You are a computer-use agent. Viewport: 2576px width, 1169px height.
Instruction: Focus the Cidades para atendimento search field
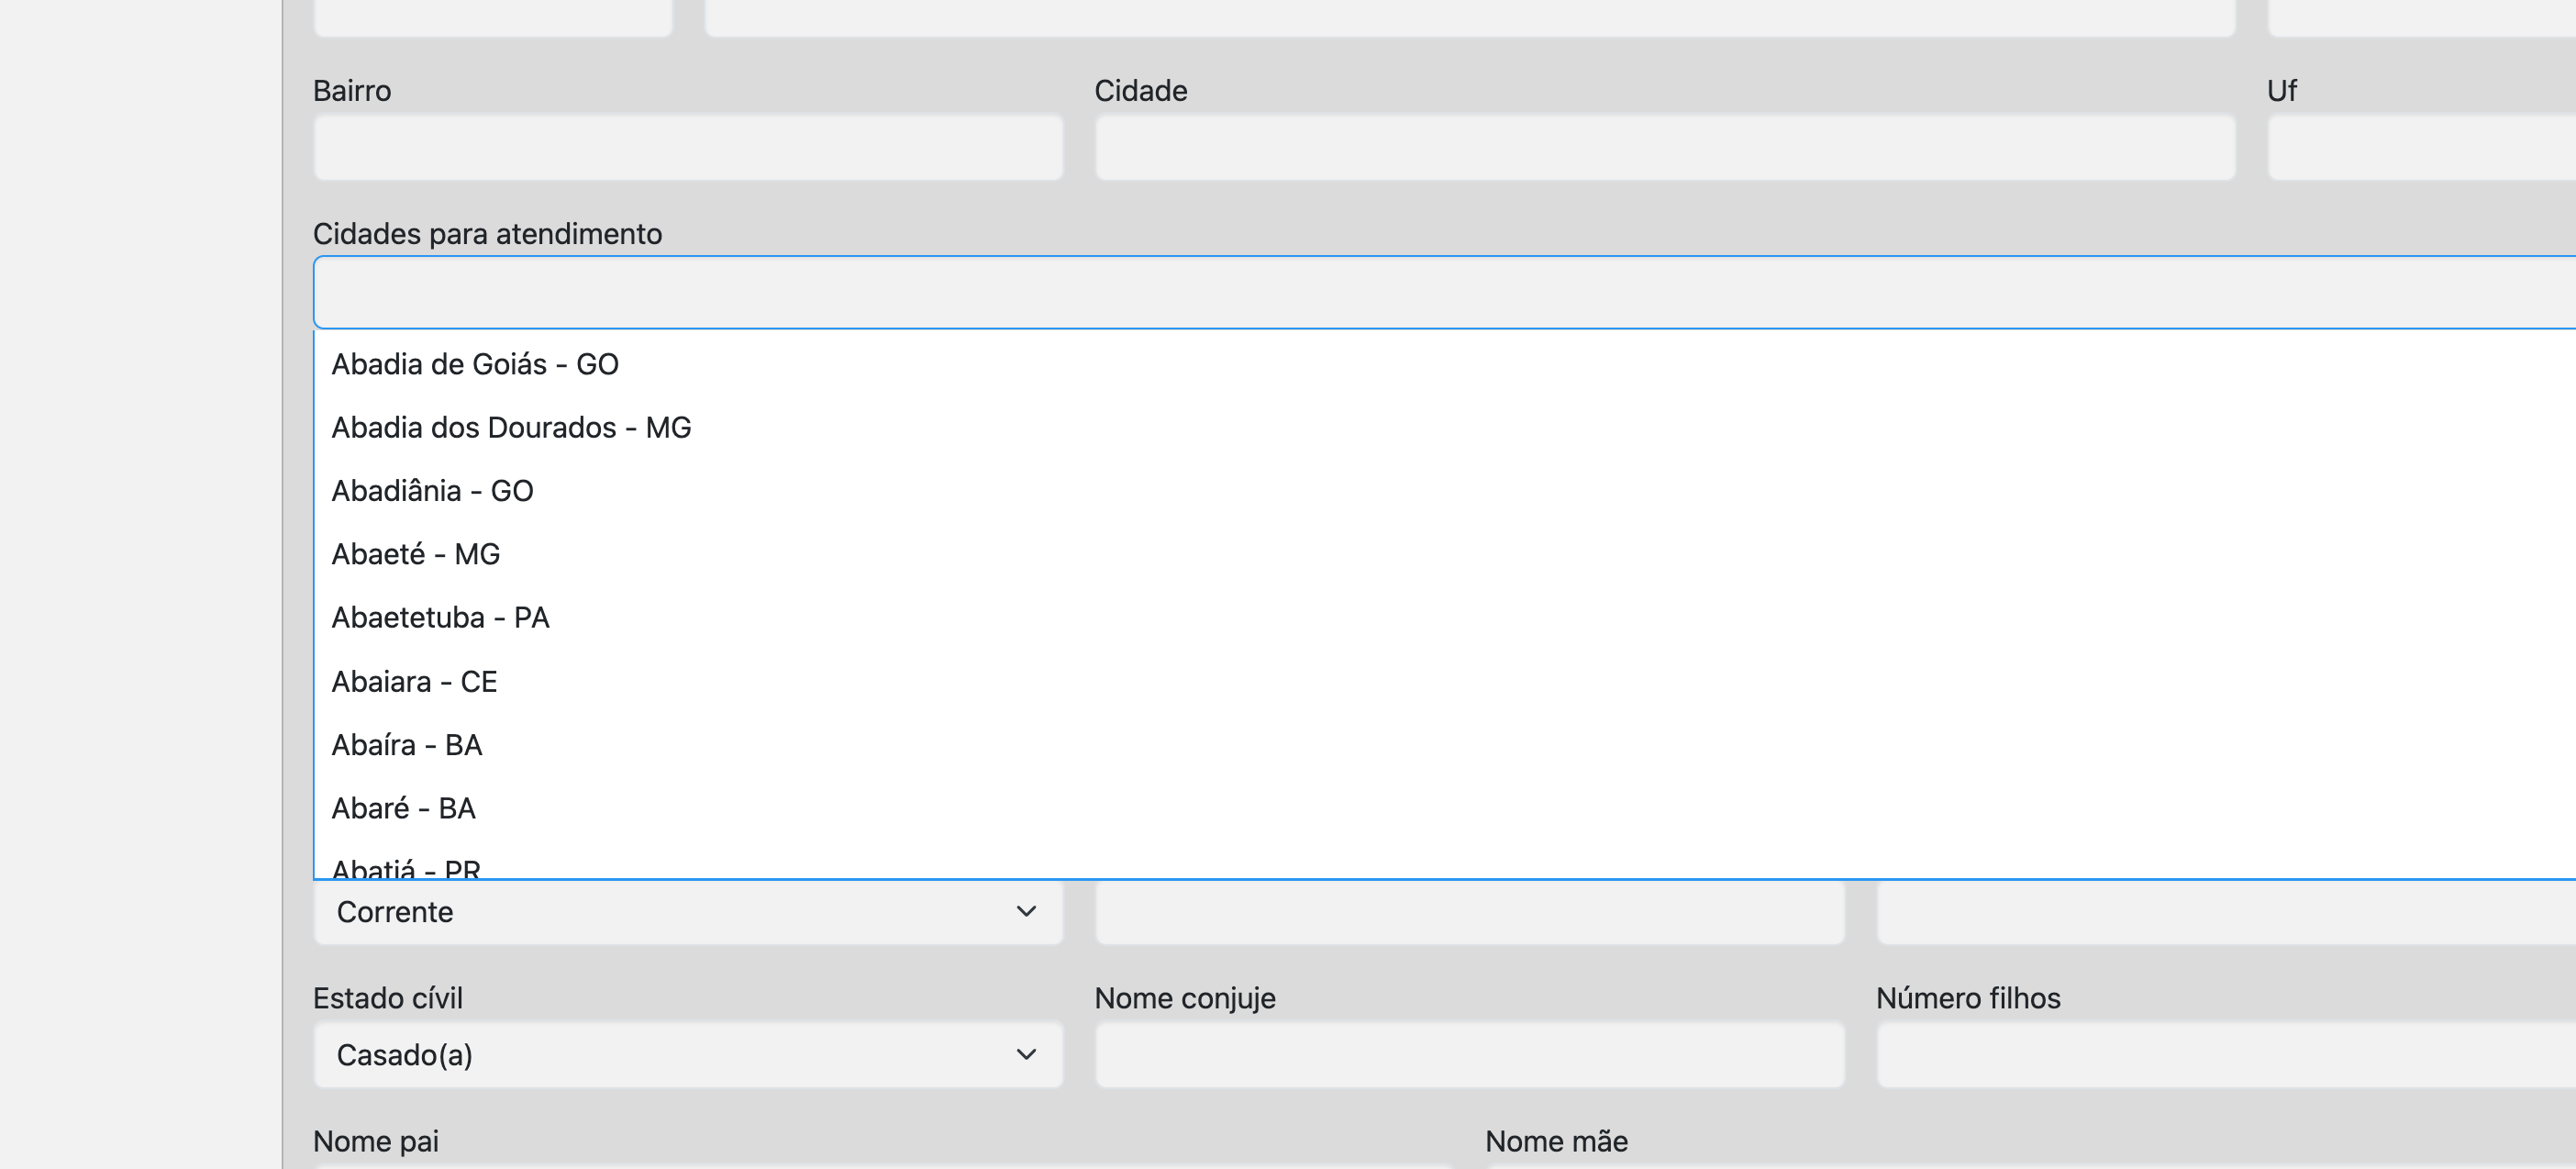[x=1445, y=292]
